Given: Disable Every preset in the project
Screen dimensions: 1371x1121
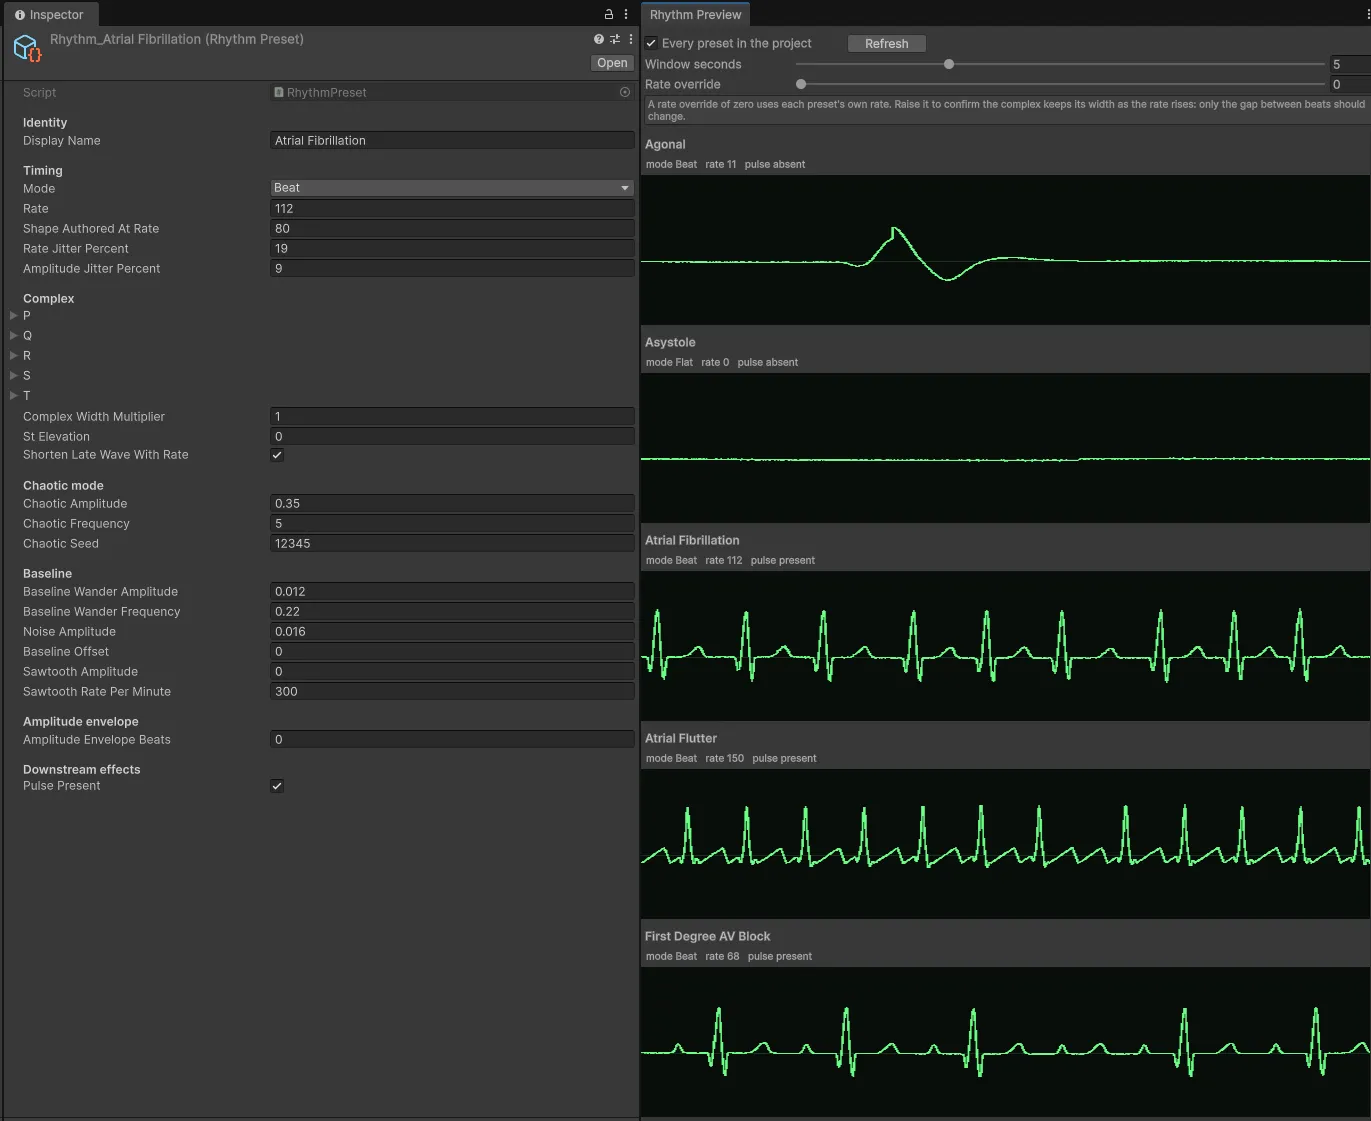Looking at the screenshot, I should point(651,43).
